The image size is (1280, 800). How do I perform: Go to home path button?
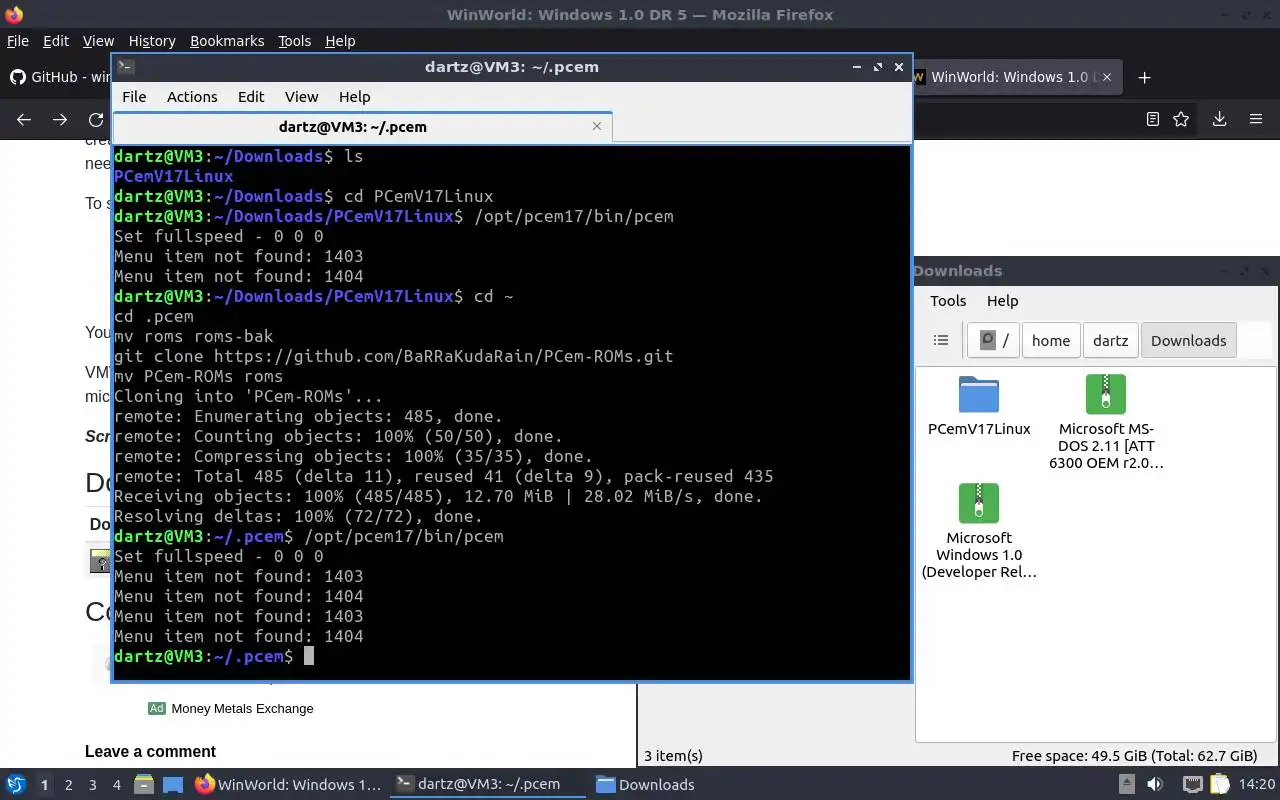pos(1051,340)
